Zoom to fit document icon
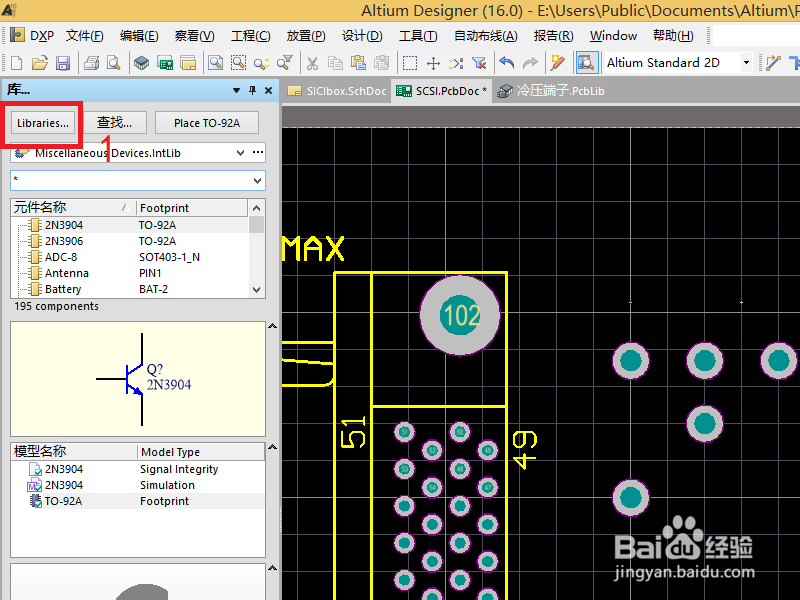The image size is (800, 600). tap(216, 63)
